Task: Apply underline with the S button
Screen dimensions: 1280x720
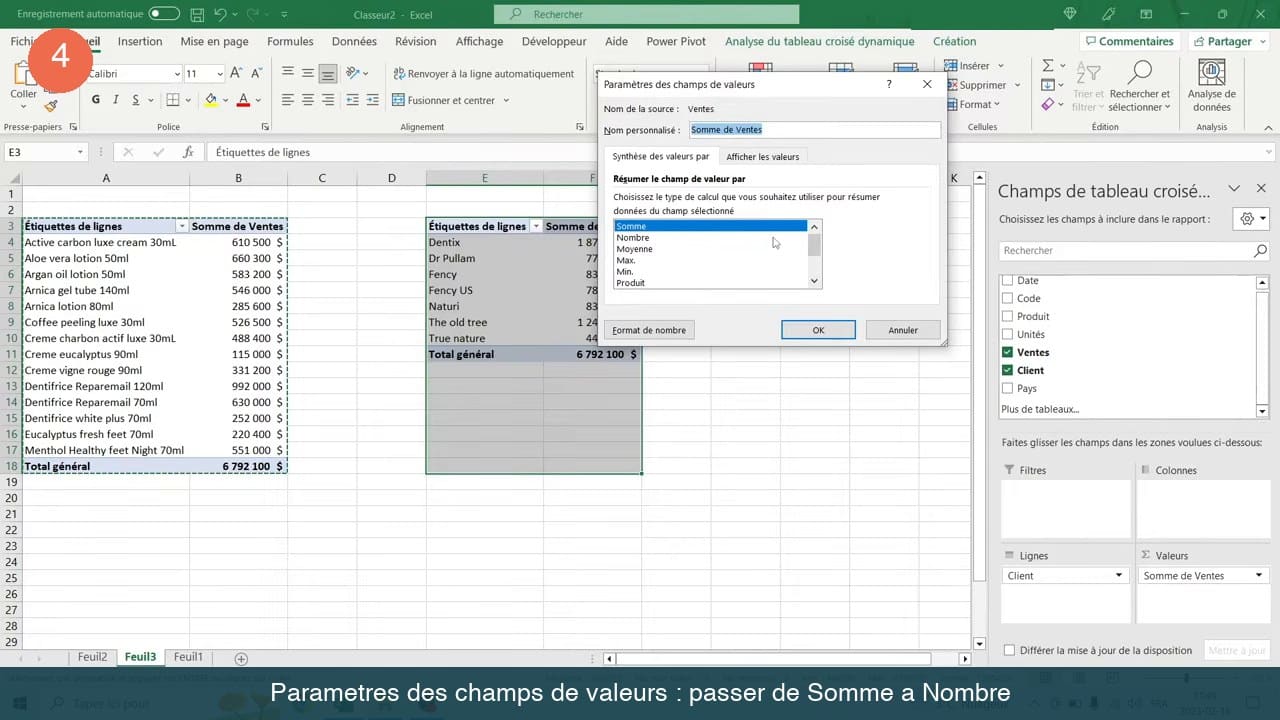Action: (136, 100)
